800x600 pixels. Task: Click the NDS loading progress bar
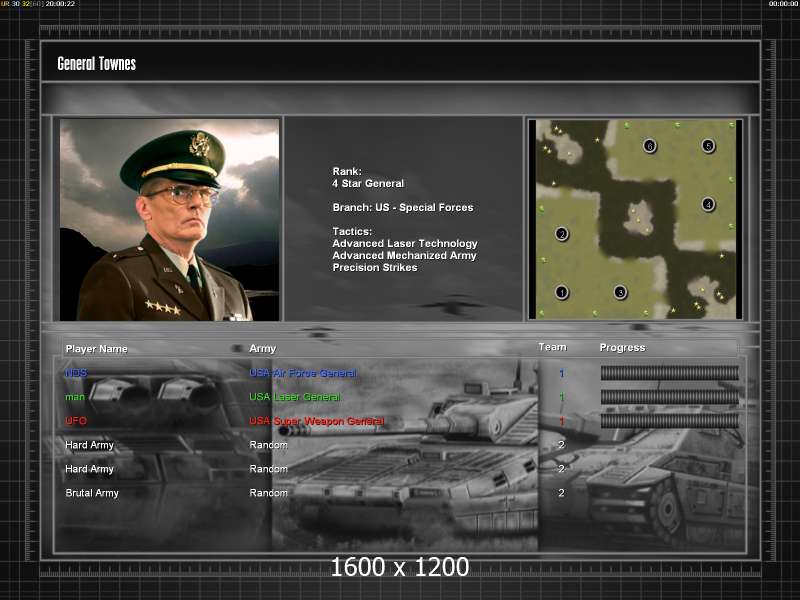pos(669,373)
